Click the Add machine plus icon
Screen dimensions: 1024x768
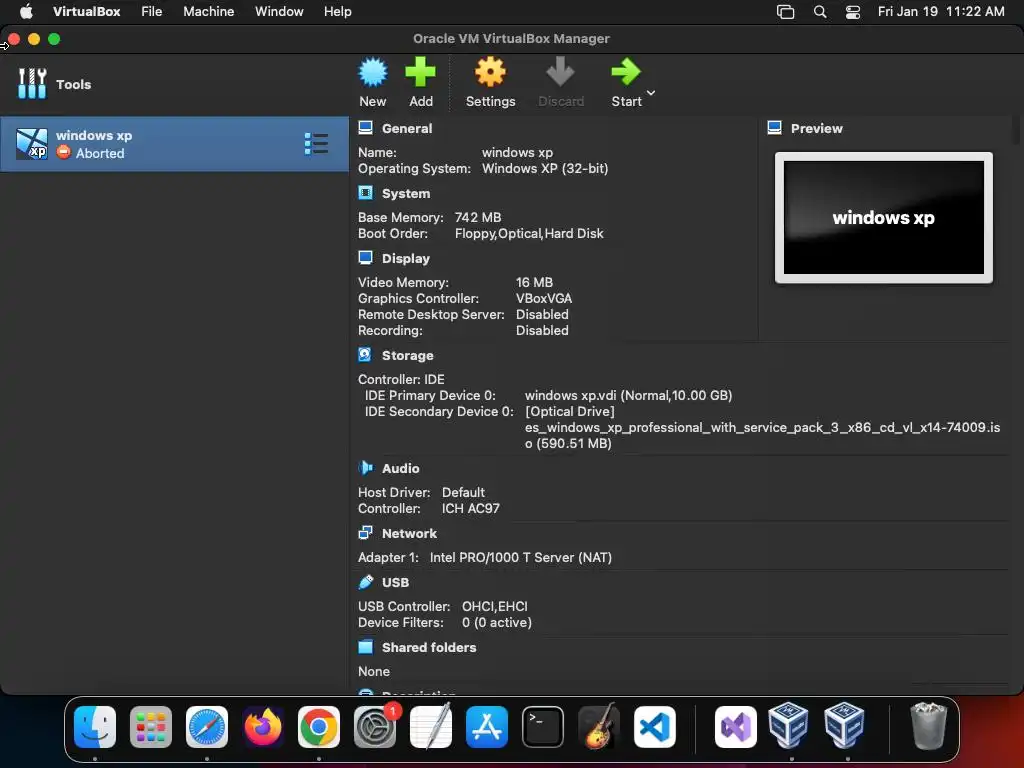(420, 72)
